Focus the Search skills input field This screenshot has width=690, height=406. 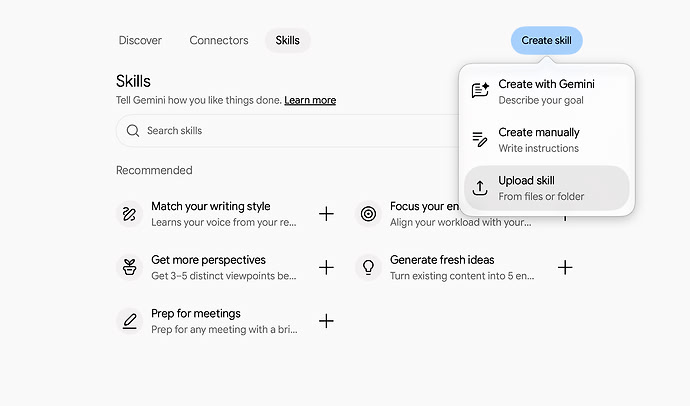click(x=288, y=131)
